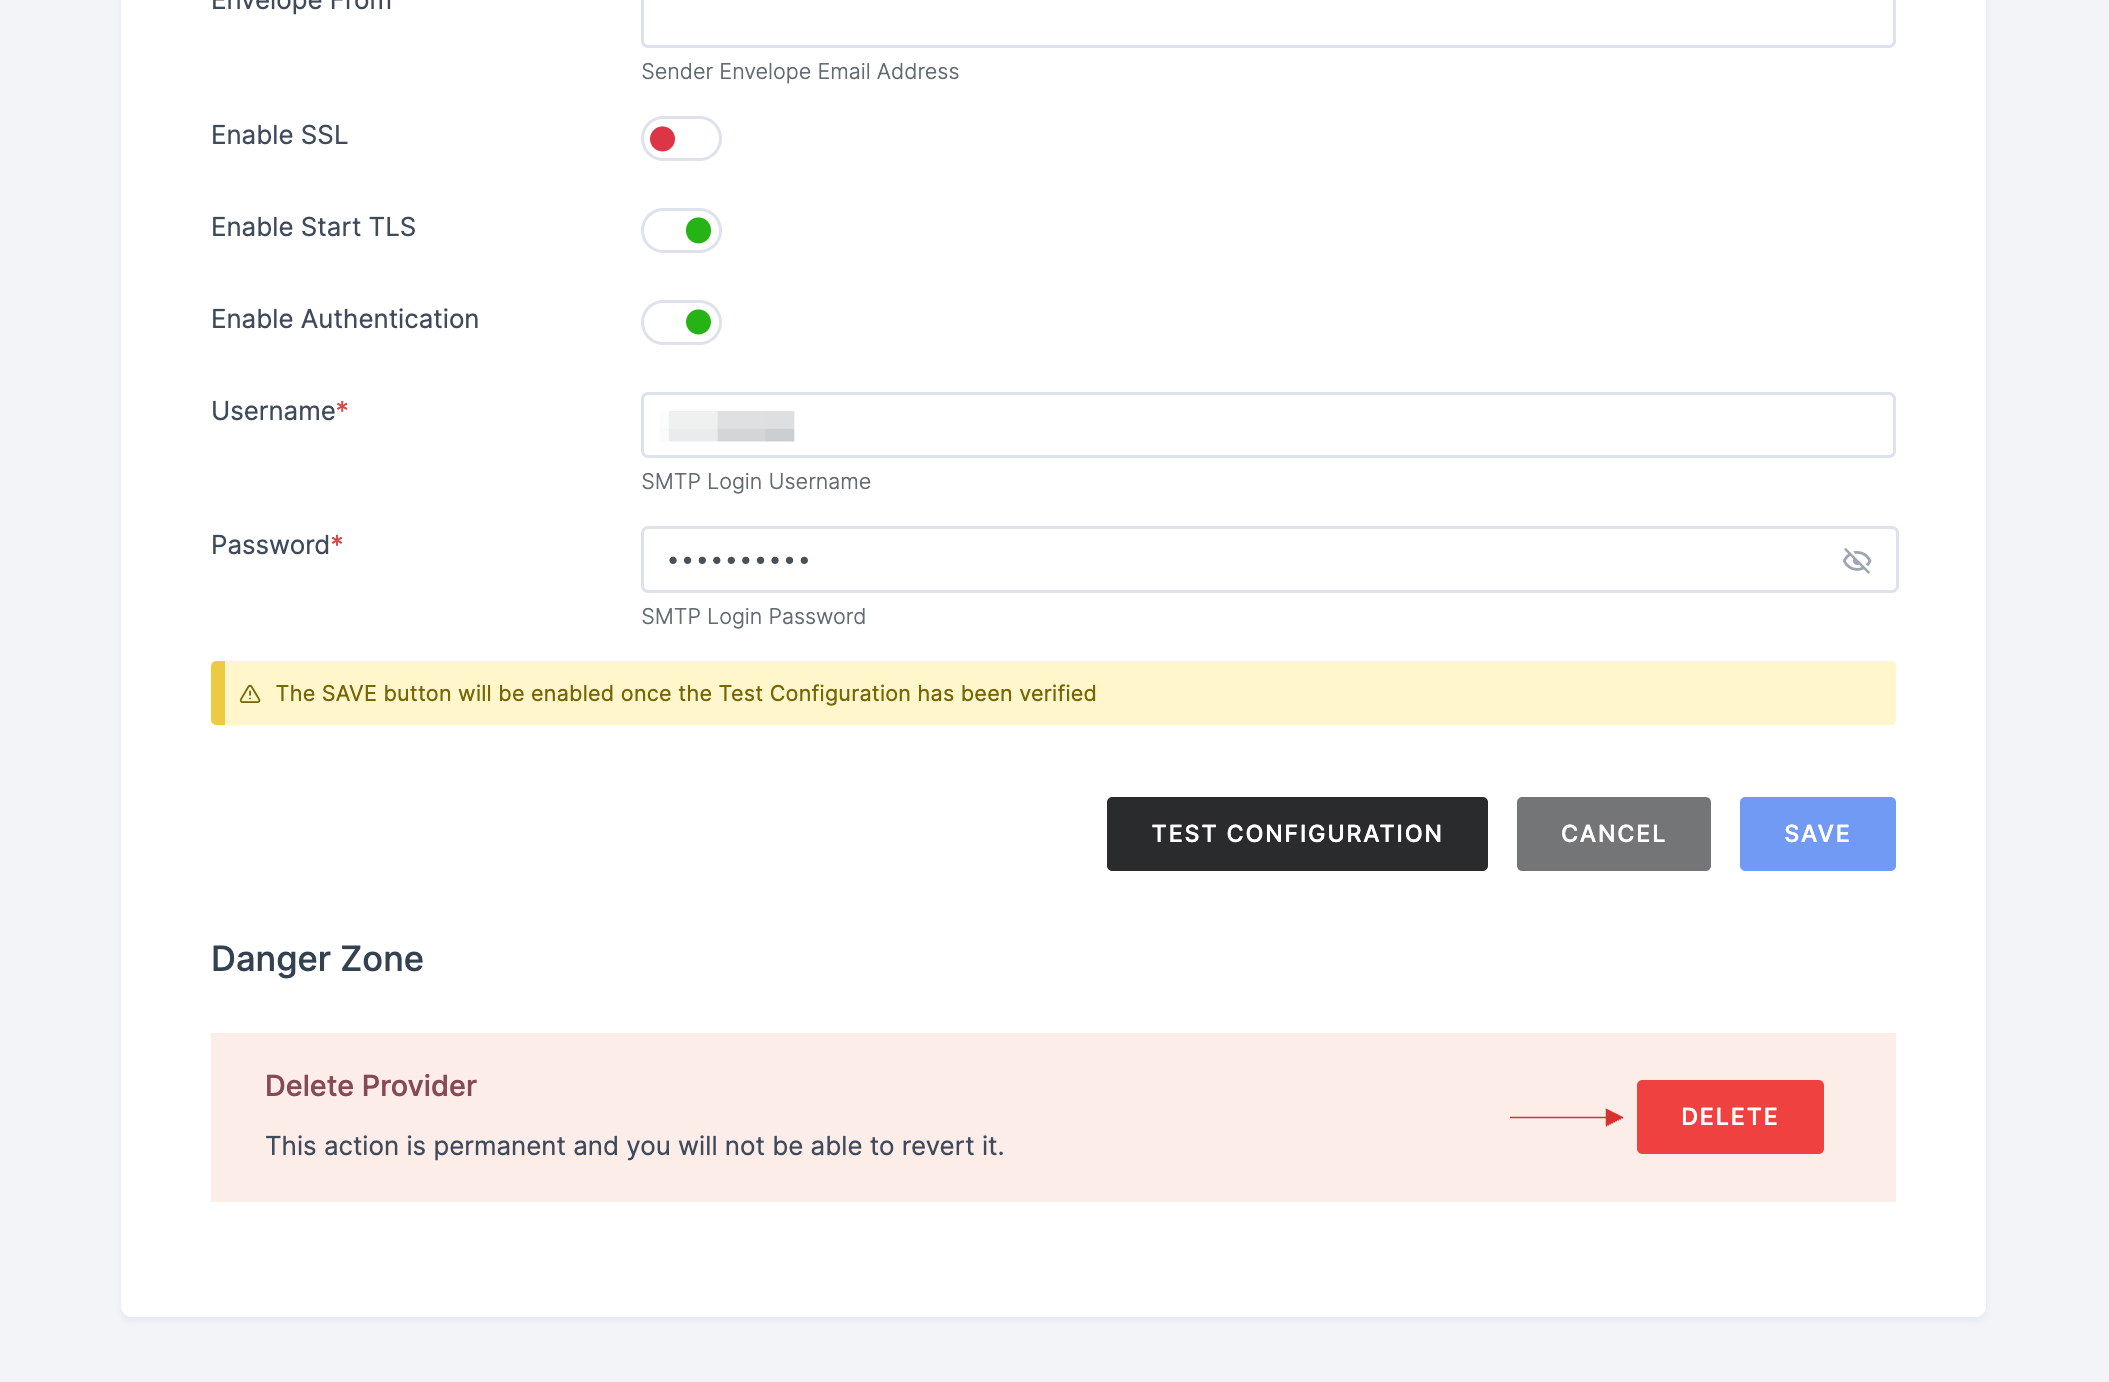Click the warning icon in the yellow banner

tap(250, 694)
